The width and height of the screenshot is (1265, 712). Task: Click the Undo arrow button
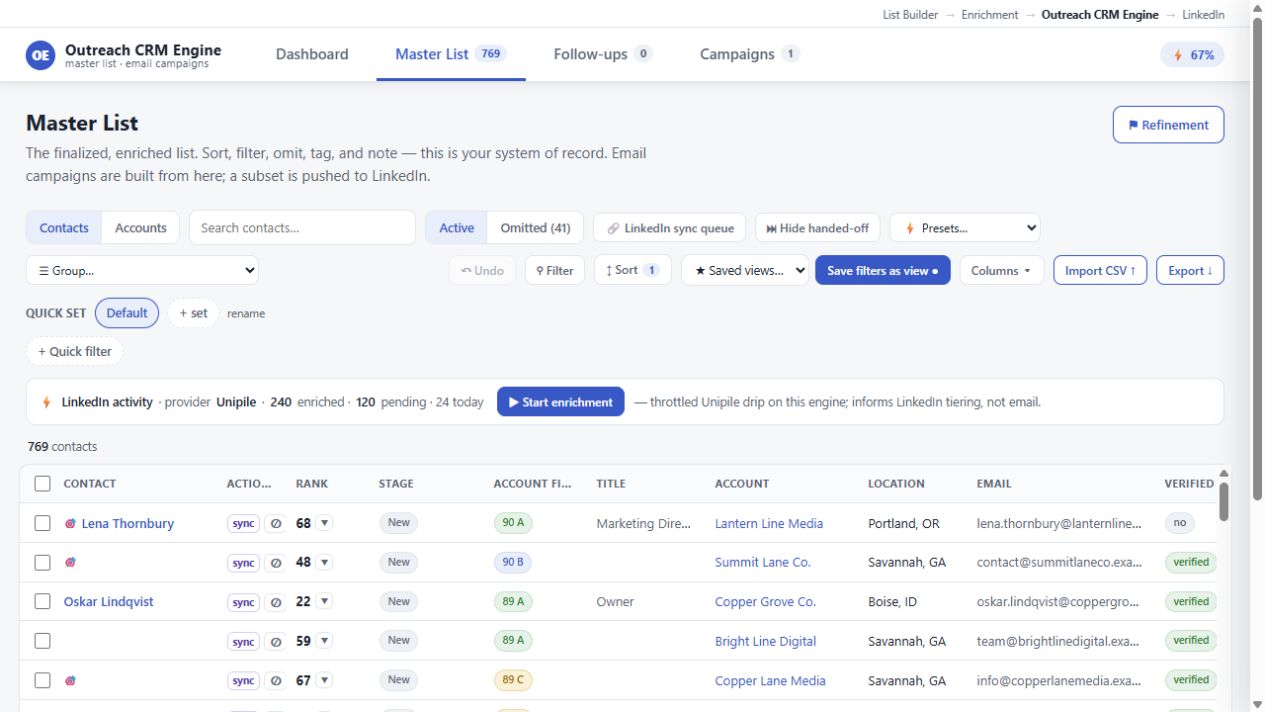482,270
